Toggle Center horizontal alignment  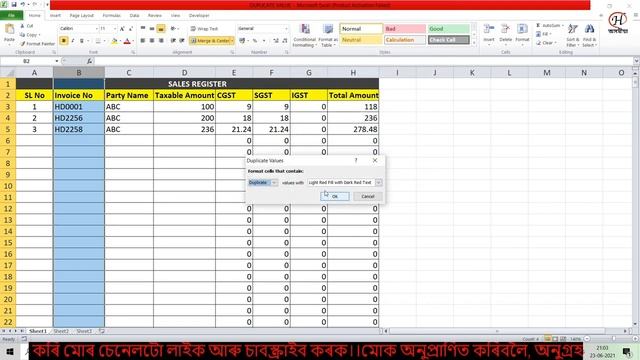(152, 41)
